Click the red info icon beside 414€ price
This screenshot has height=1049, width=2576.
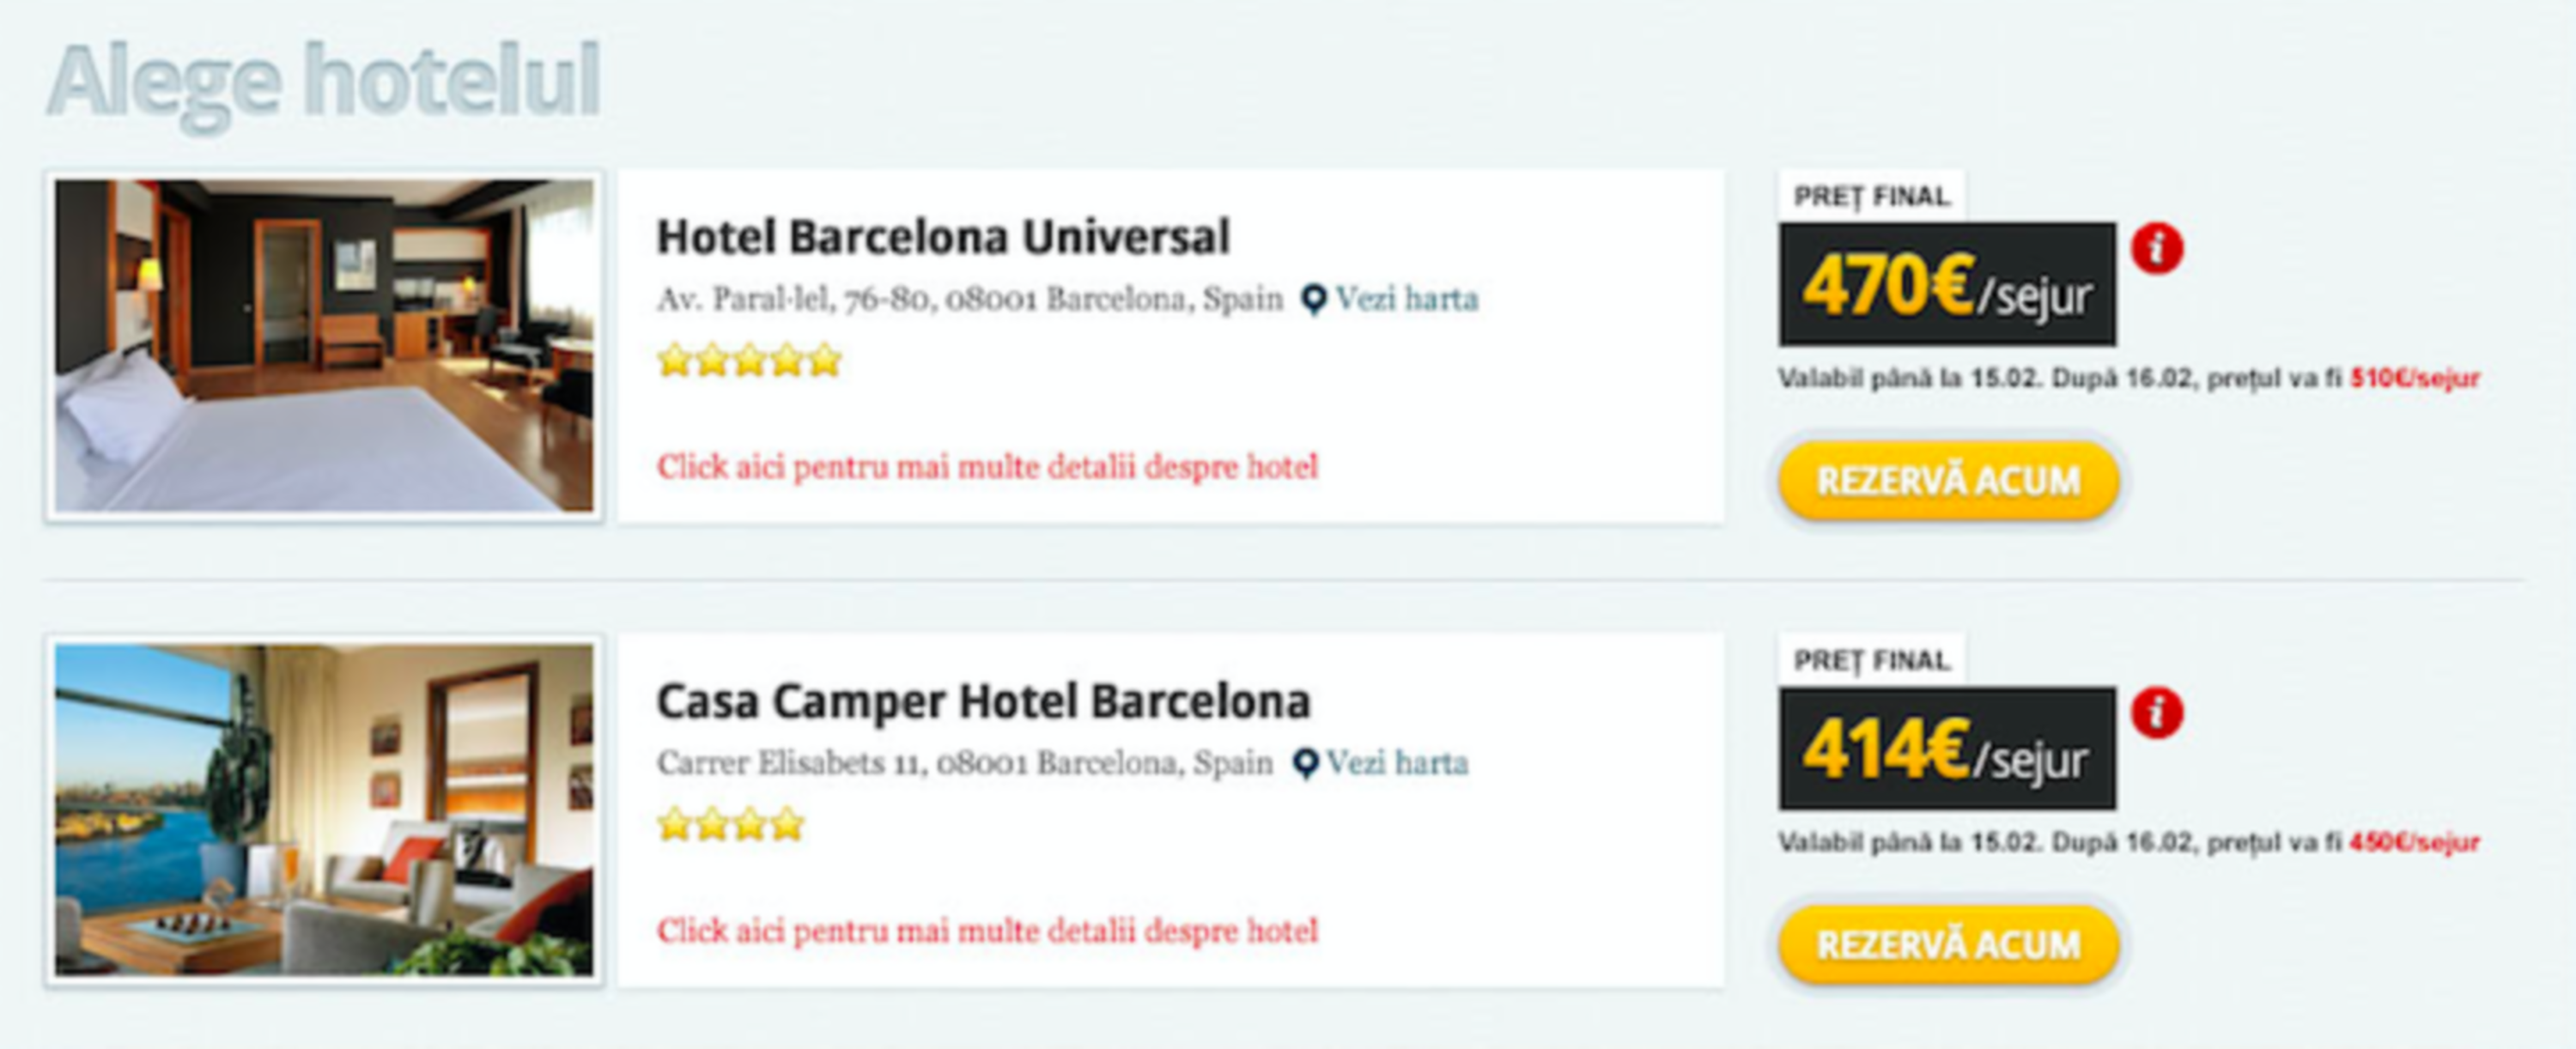(2157, 713)
